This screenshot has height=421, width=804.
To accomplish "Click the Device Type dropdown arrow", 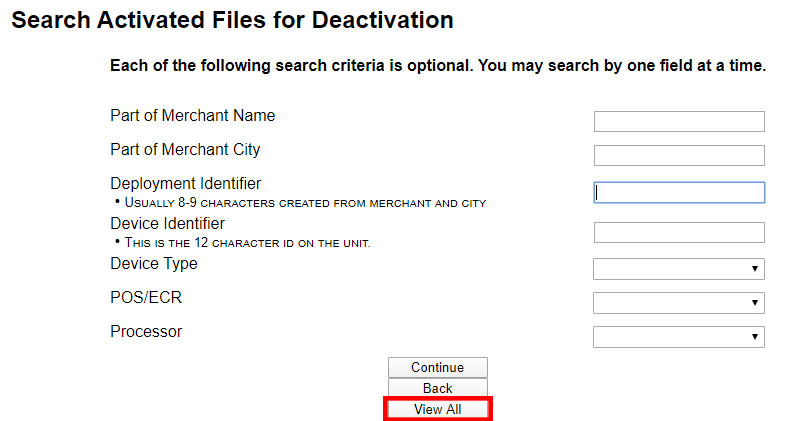I will (x=754, y=269).
